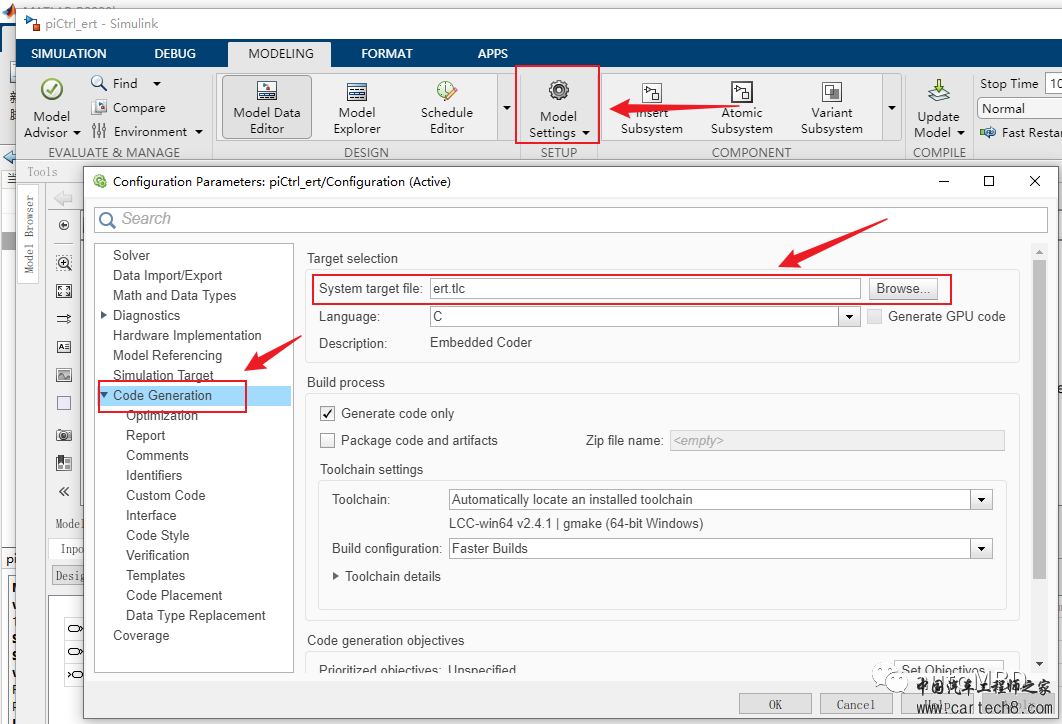Click the System target file field
The width and height of the screenshot is (1062, 724).
click(x=645, y=289)
